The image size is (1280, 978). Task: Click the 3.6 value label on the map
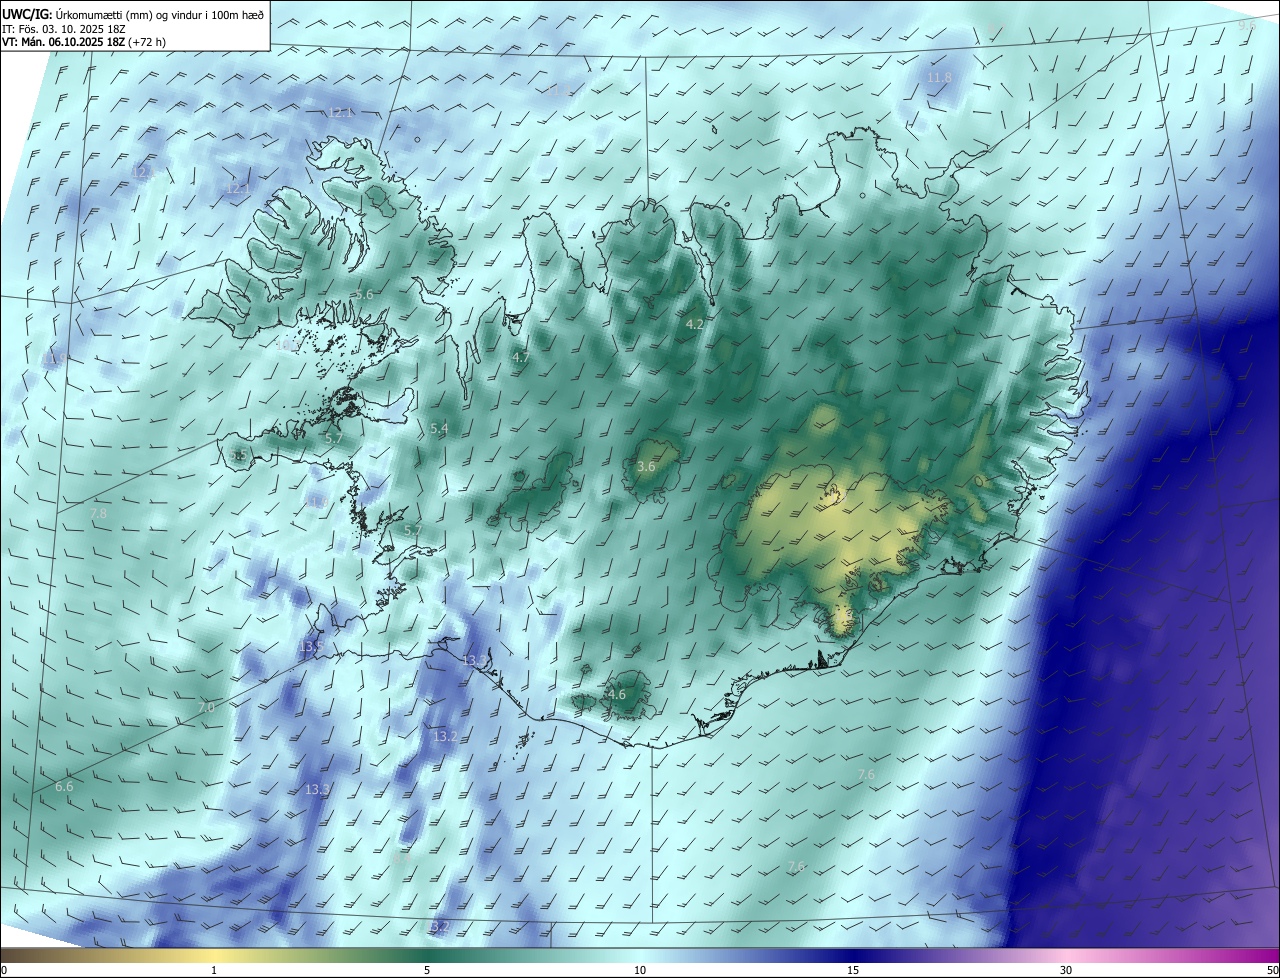pos(646,466)
